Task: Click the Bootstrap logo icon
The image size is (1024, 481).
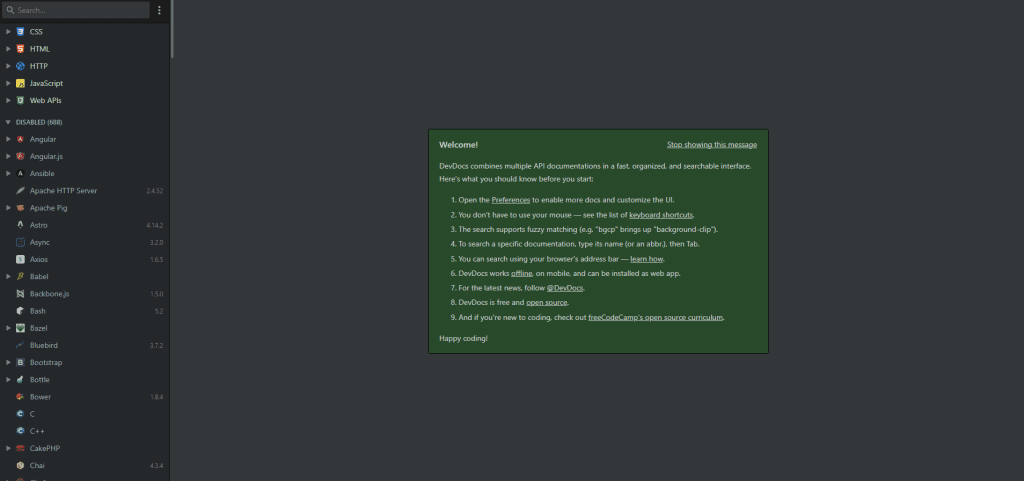Action: 20,362
